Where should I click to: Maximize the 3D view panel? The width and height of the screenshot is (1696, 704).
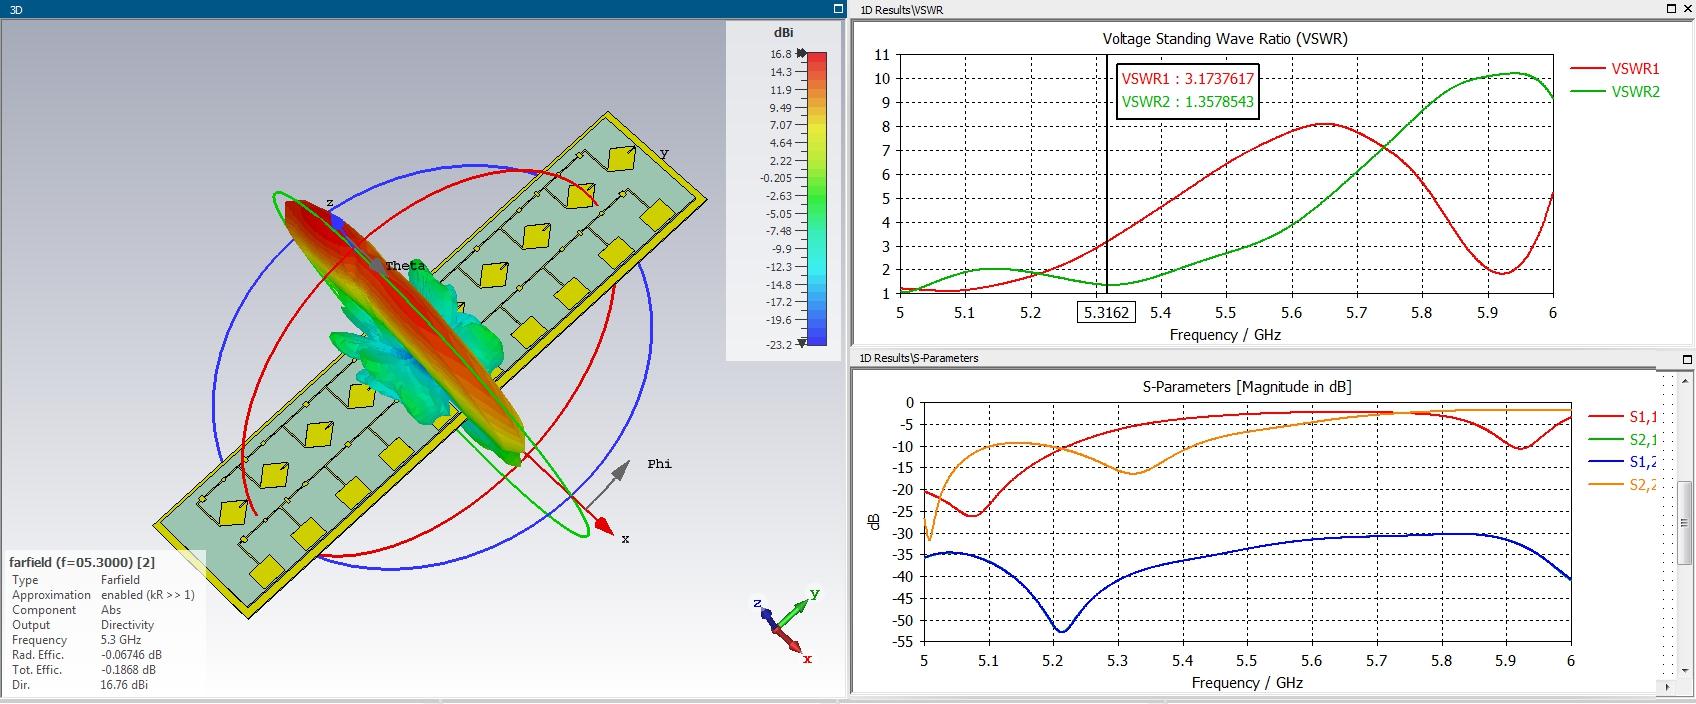[x=838, y=9]
